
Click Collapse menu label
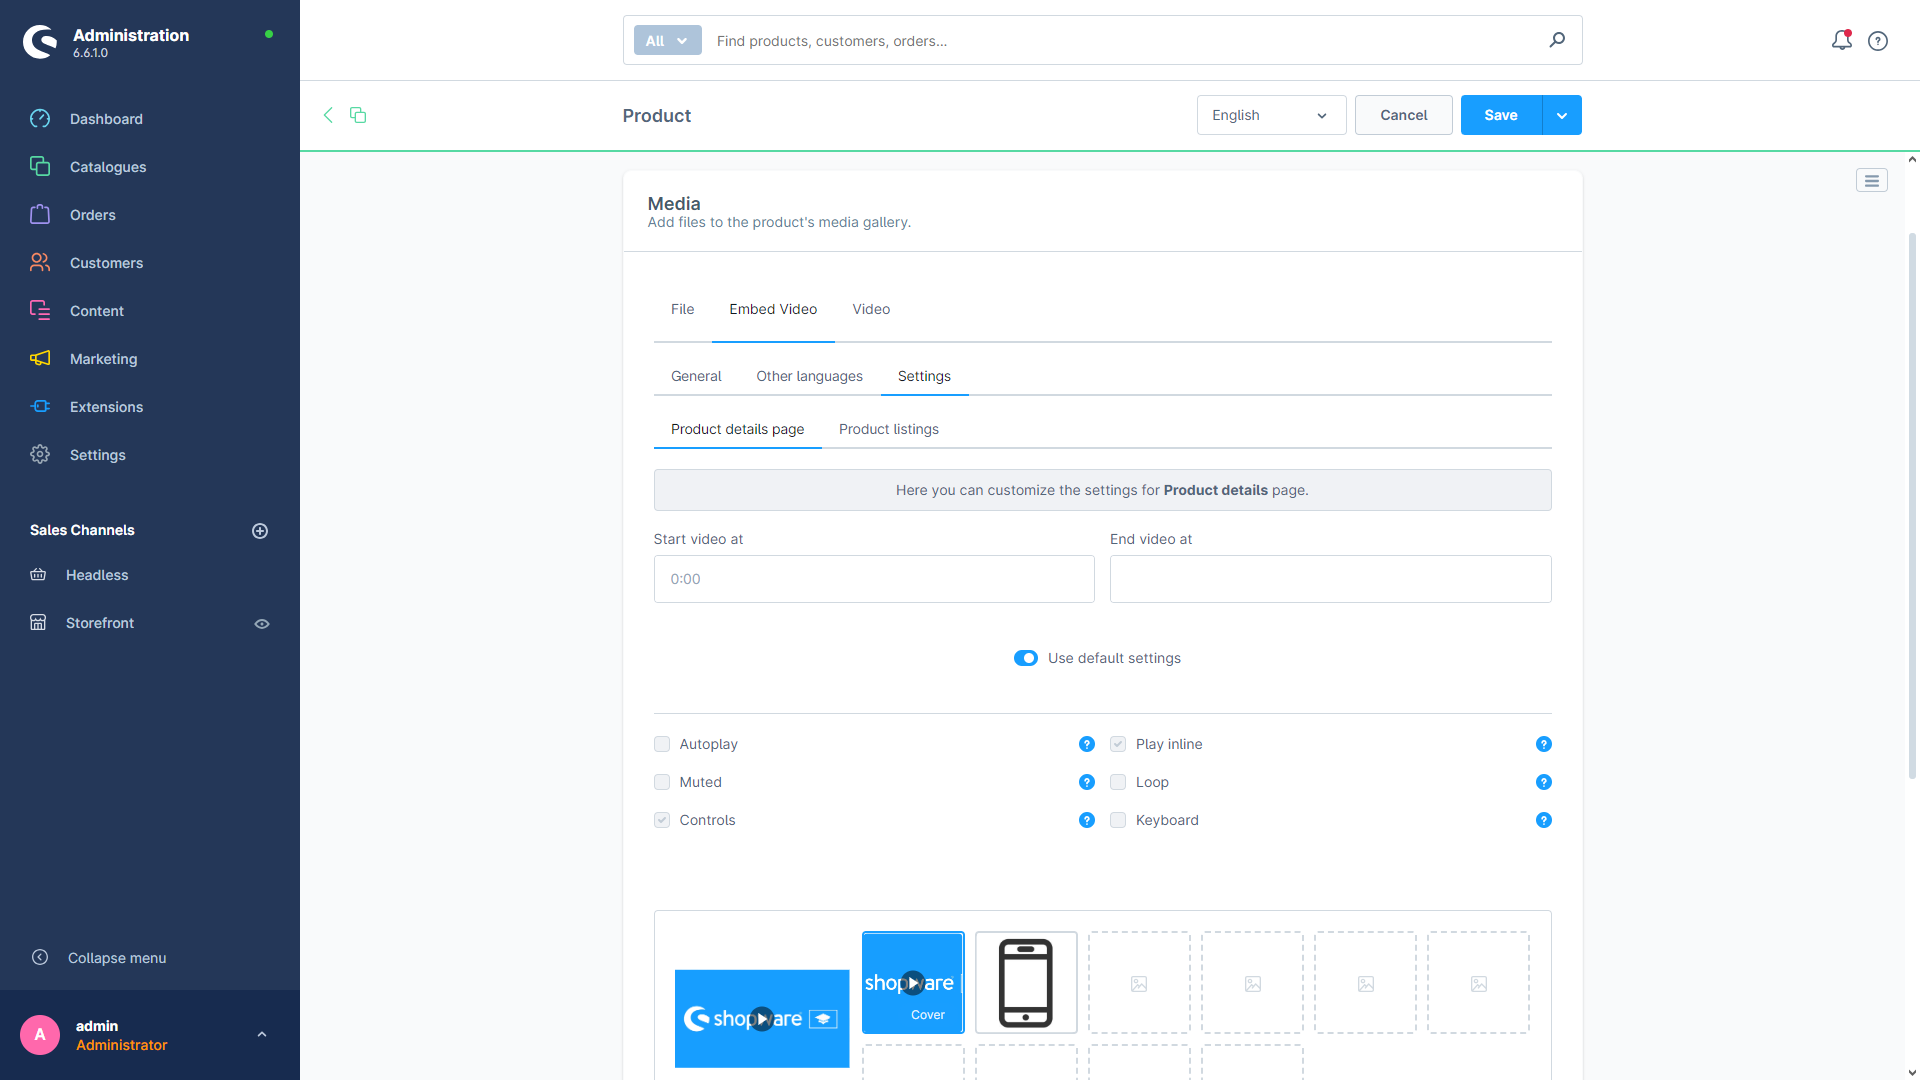click(117, 958)
